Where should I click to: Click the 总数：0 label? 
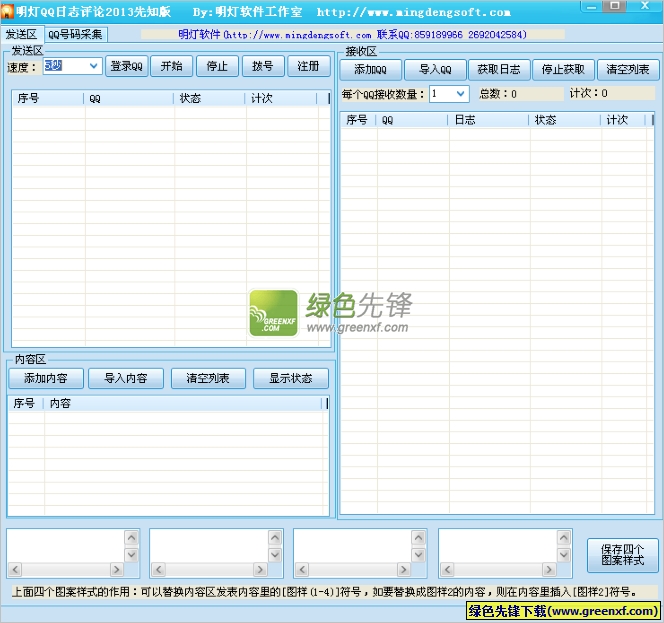pyautogui.click(x=498, y=94)
